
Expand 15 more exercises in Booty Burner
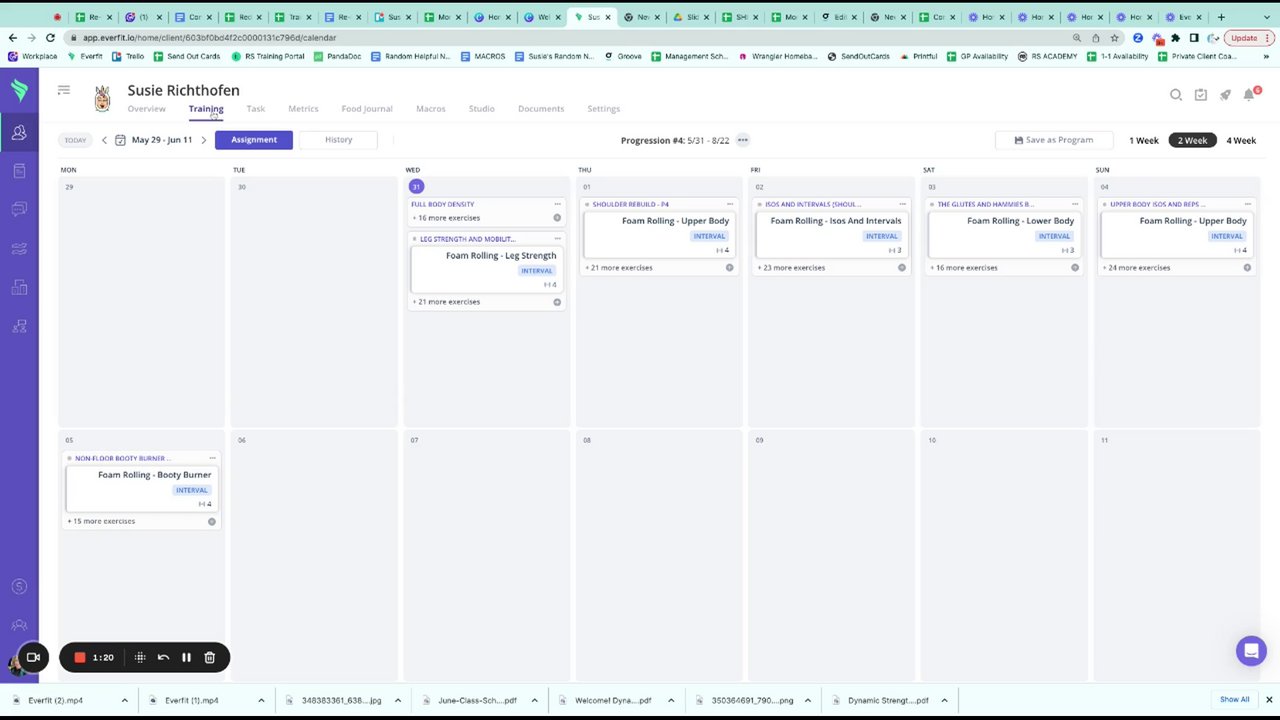102,521
